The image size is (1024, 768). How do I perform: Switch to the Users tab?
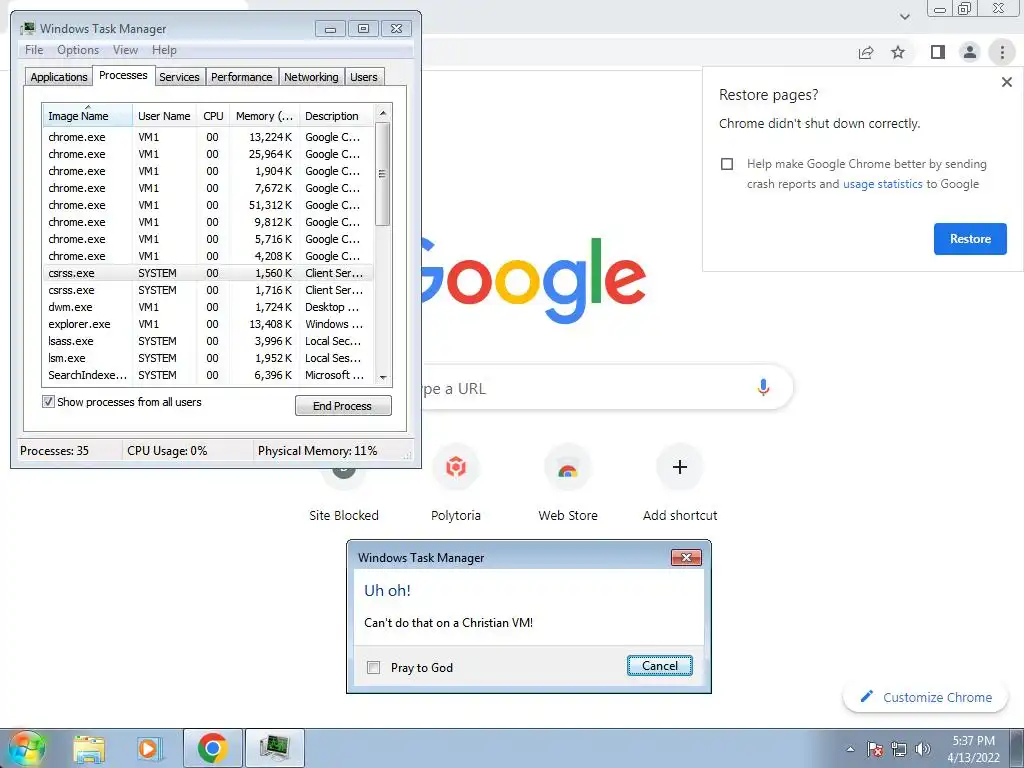coord(363,77)
